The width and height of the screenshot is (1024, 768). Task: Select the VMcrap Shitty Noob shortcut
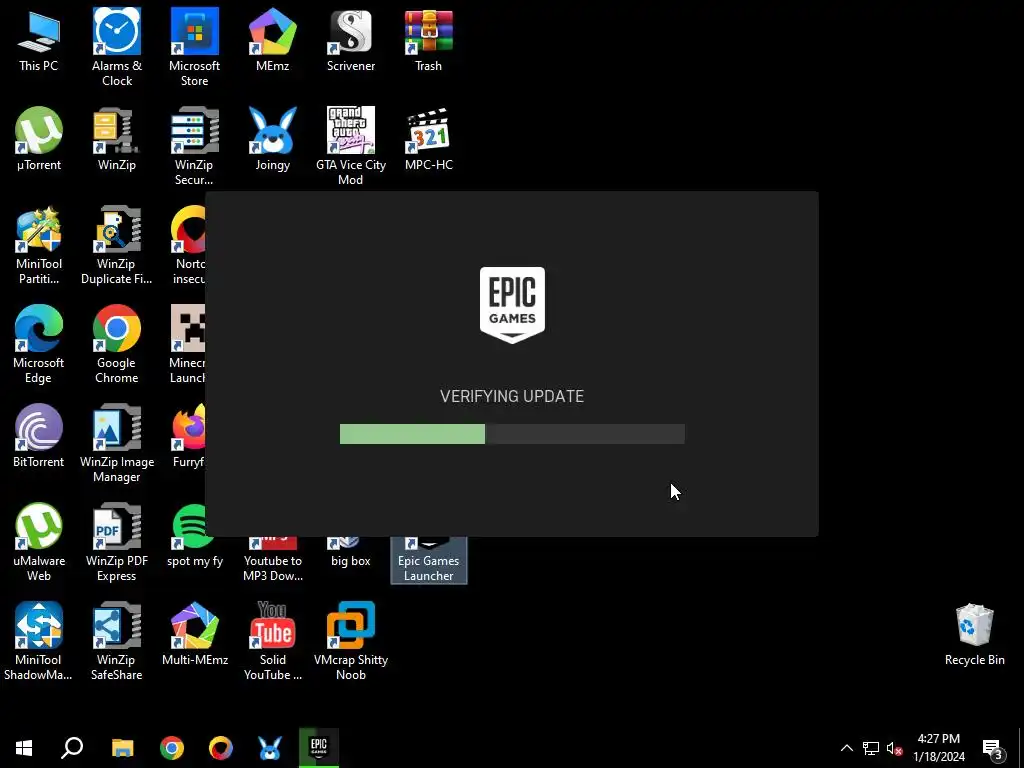pyautogui.click(x=351, y=641)
